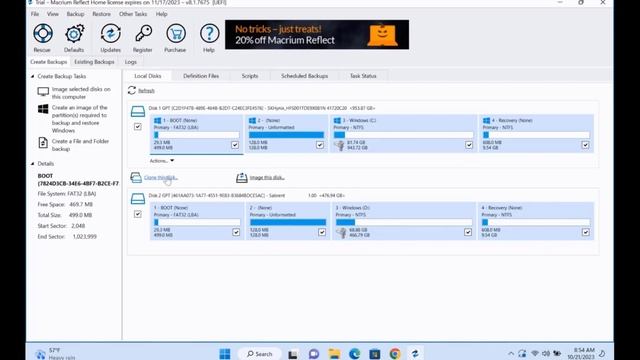Click Create a File and Folder backup
The width and height of the screenshot is (640, 360).
tap(80, 145)
